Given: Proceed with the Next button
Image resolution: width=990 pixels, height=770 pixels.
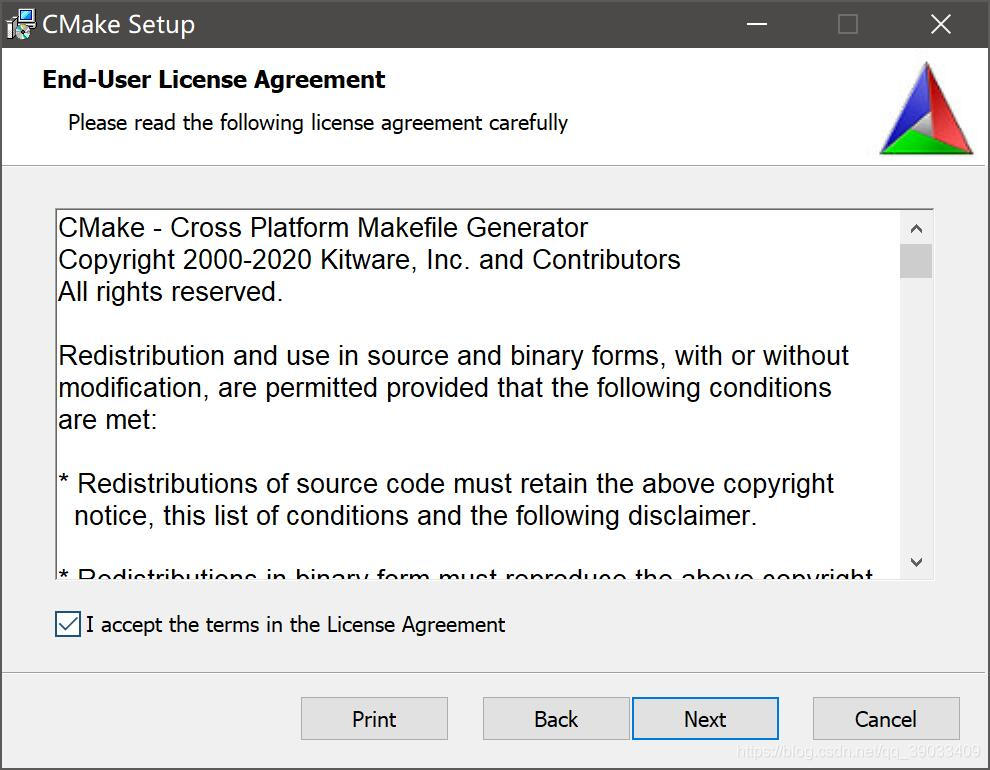Looking at the screenshot, I should [x=705, y=719].
